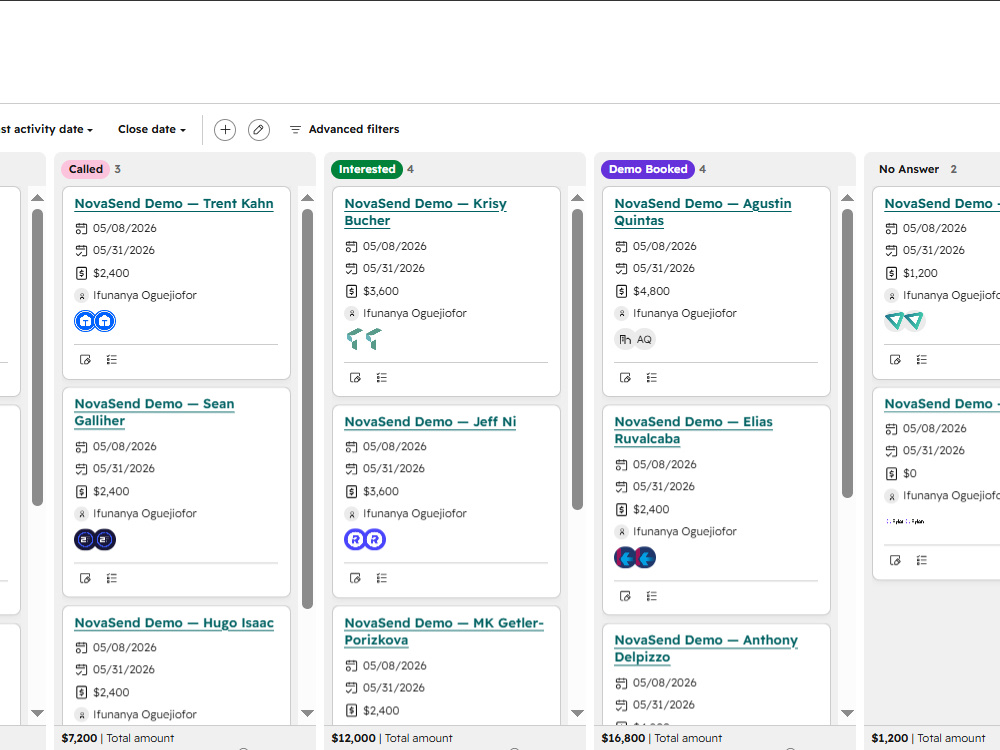Open NovaSend Demo — Jeff Ni deal
The height and width of the screenshot is (750, 1000).
430,422
